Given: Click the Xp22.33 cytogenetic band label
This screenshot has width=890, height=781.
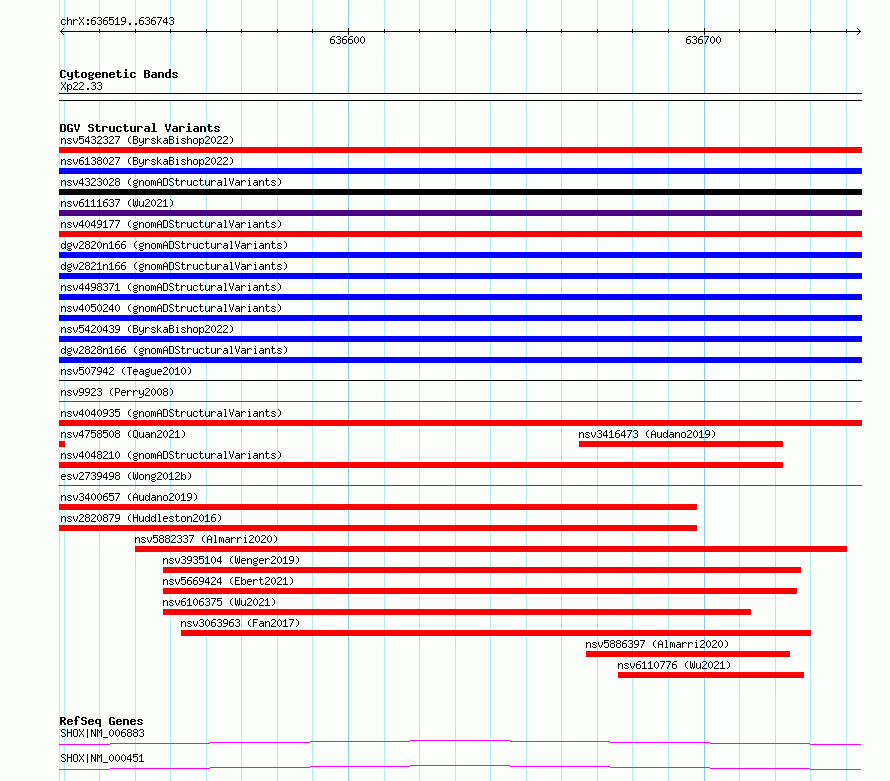Looking at the screenshot, I should click(81, 86).
